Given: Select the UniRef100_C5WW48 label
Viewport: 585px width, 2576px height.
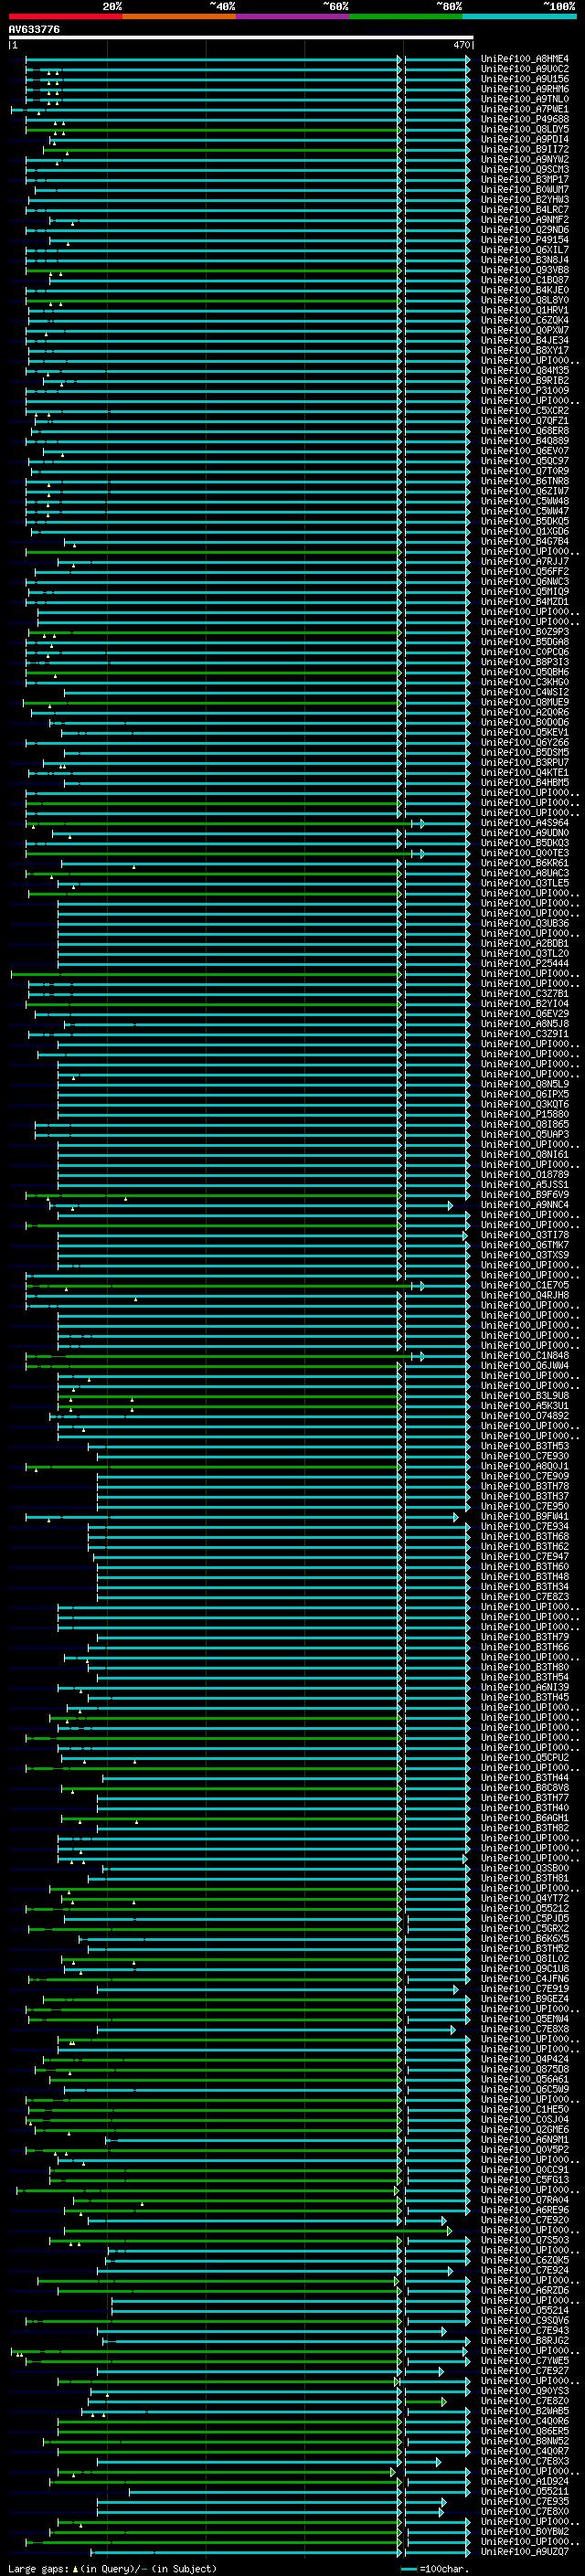Looking at the screenshot, I should click(x=525, y=501).
